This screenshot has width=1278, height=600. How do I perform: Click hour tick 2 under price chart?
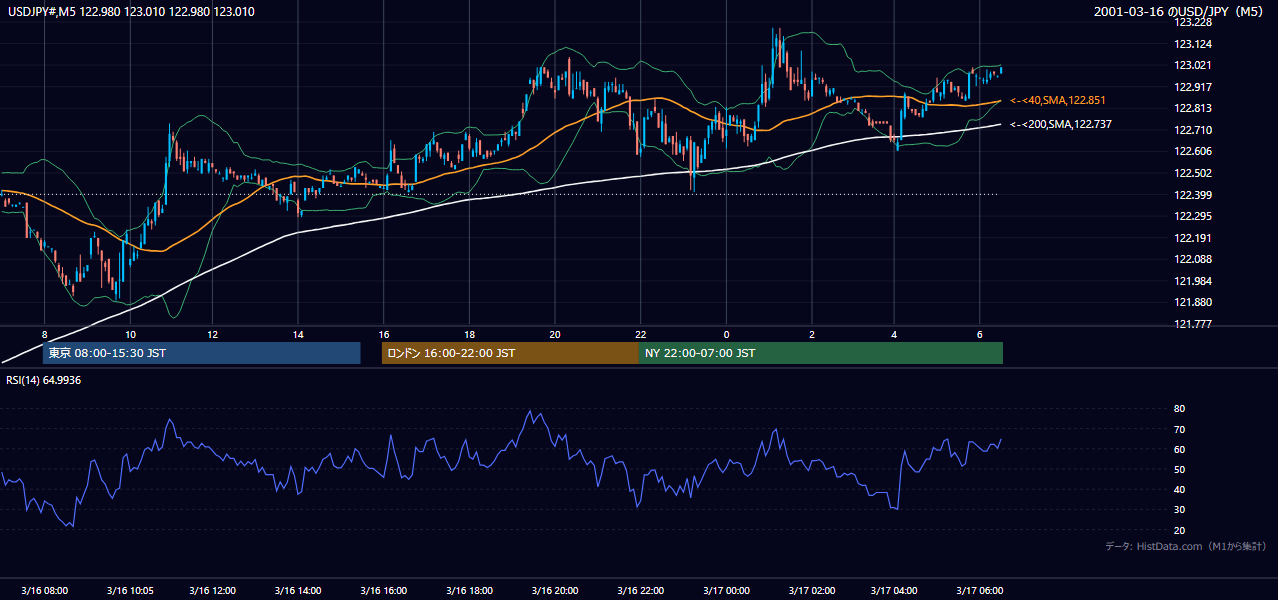tap(811, 335)
